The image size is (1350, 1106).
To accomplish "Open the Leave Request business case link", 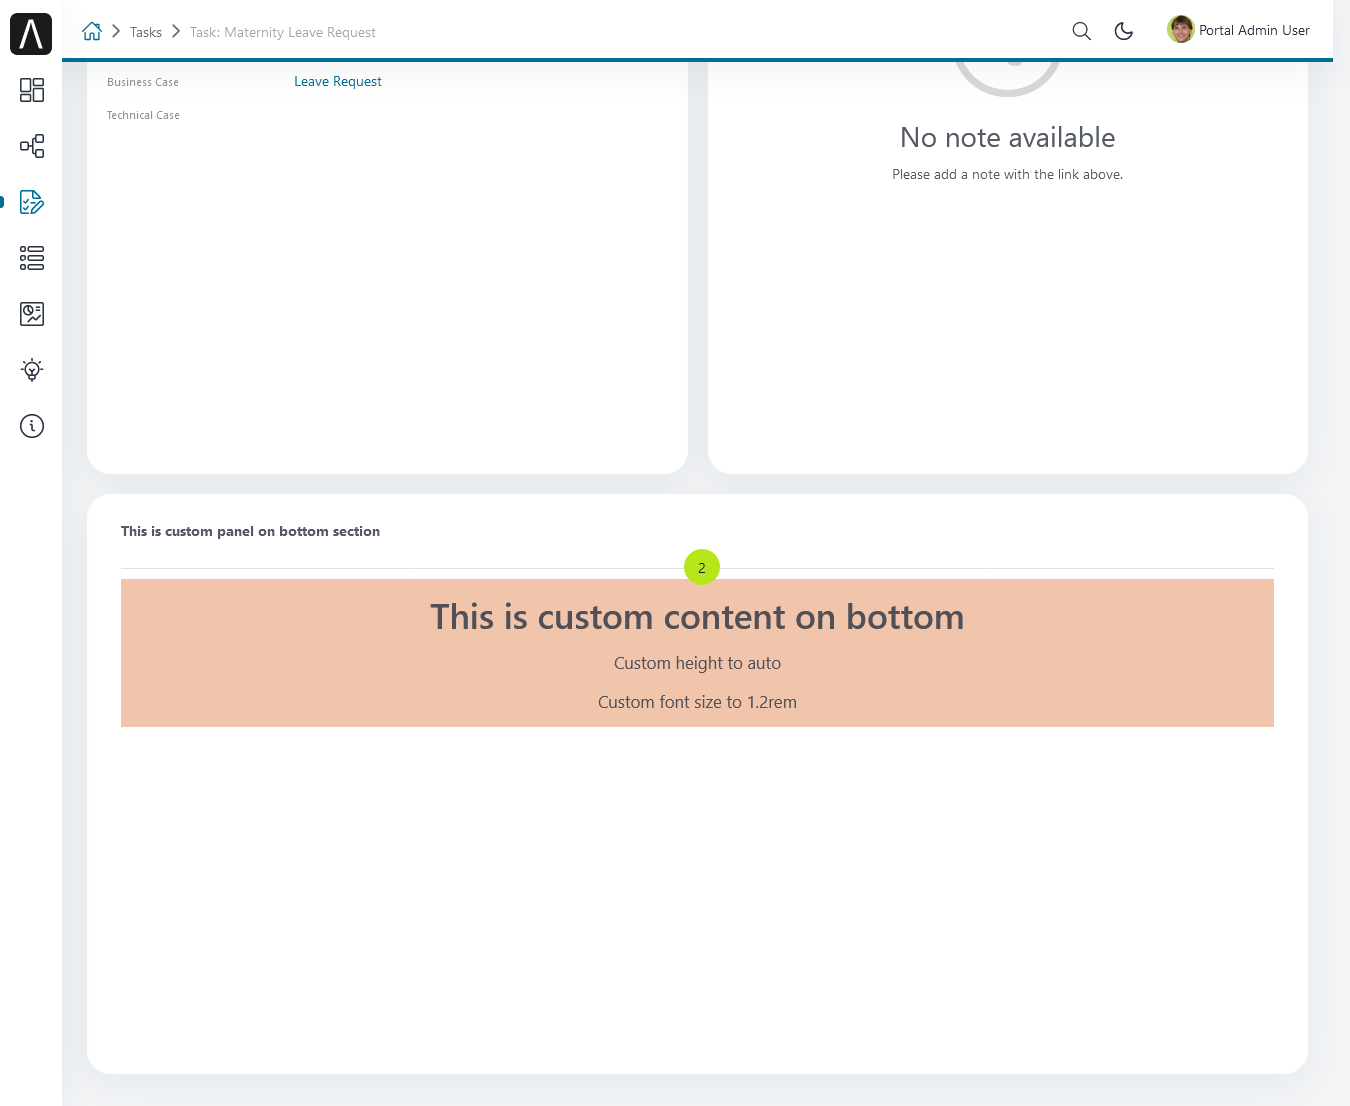I will [338, 81].
